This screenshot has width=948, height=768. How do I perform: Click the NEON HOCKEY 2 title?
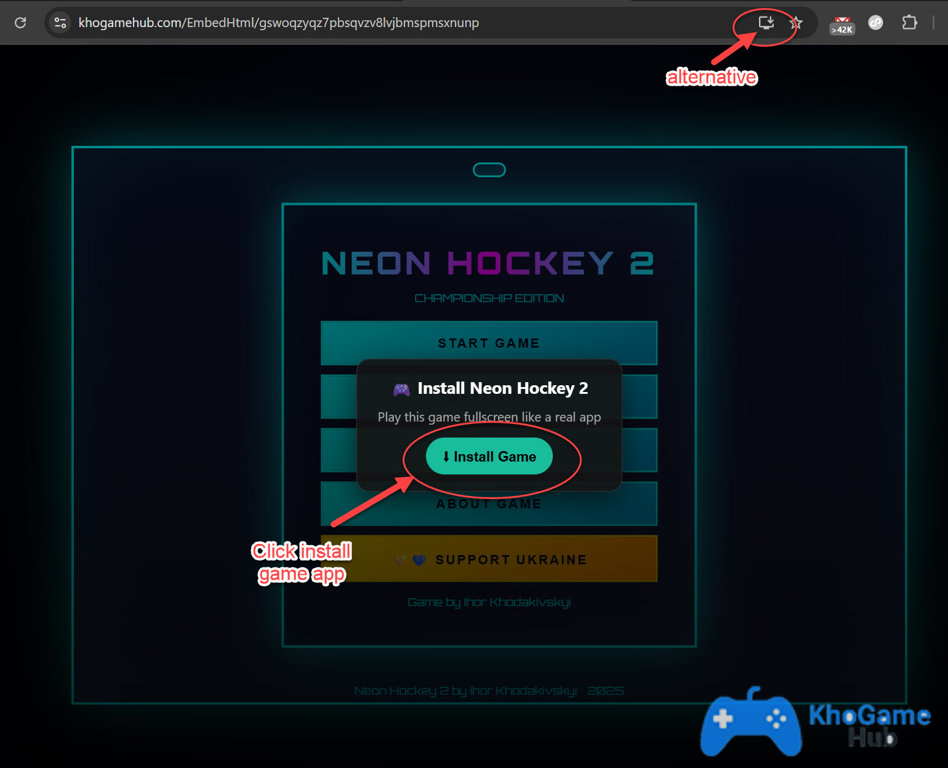click(x=488, y=262)
